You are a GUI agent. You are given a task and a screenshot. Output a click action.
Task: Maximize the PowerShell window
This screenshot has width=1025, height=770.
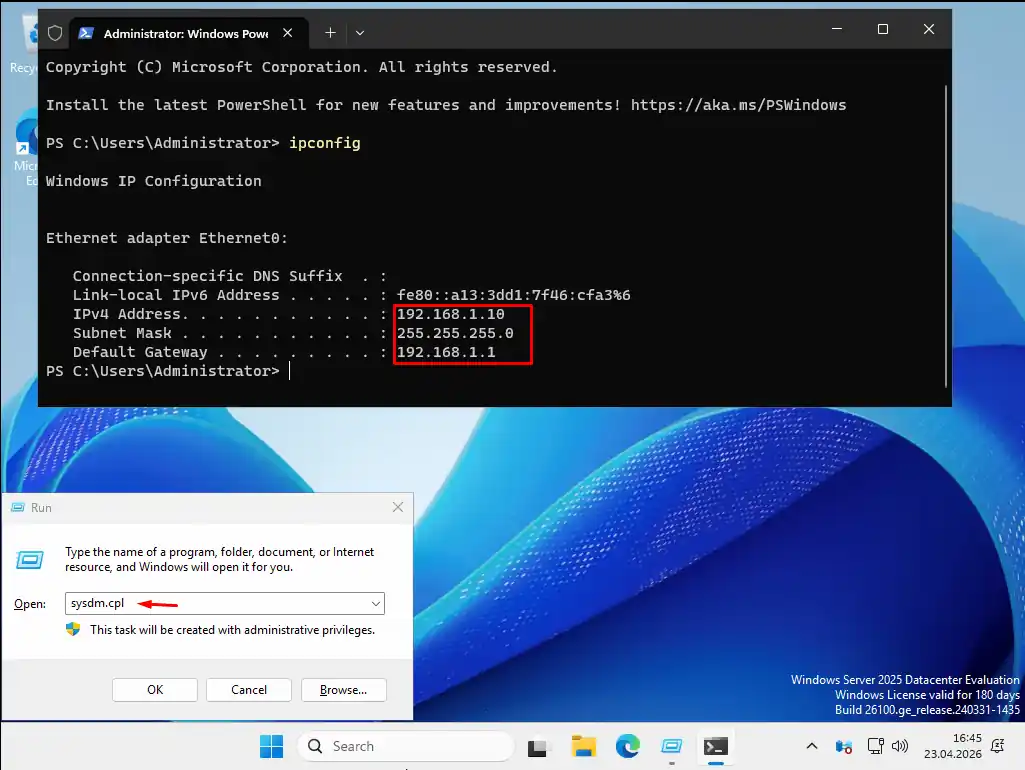click(x=882, y=29)
